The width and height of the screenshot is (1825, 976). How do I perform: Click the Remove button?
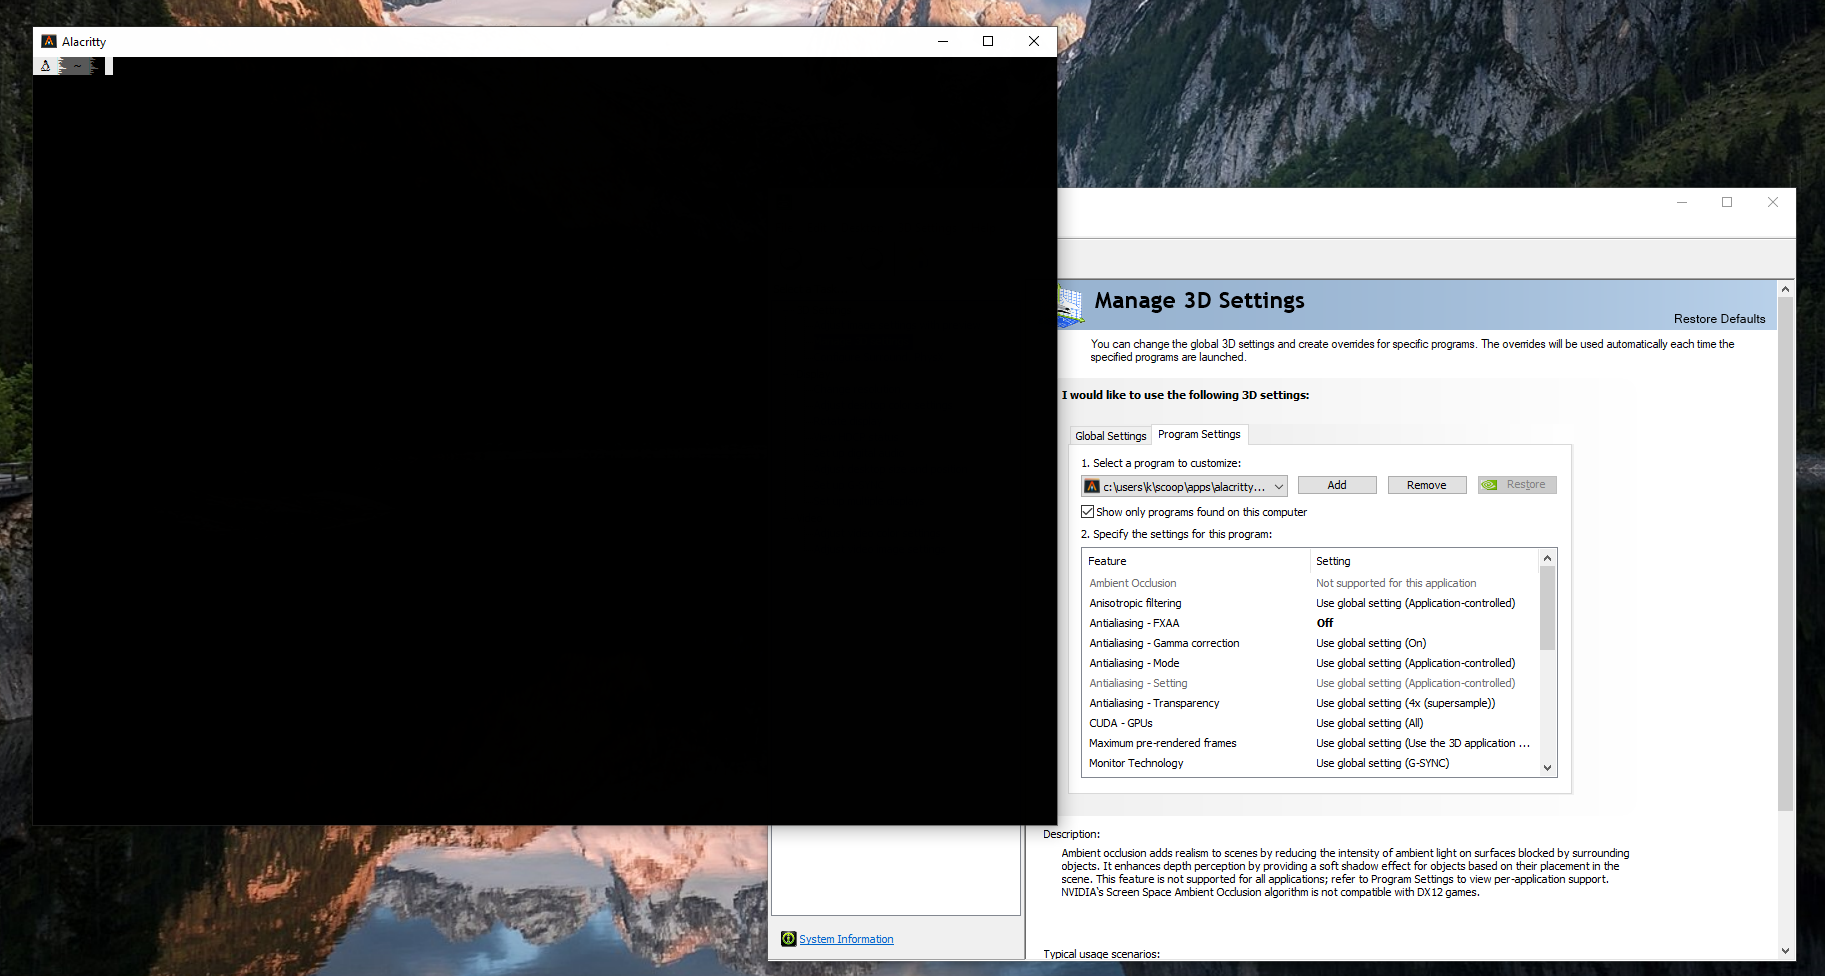tap(1426, 485)
